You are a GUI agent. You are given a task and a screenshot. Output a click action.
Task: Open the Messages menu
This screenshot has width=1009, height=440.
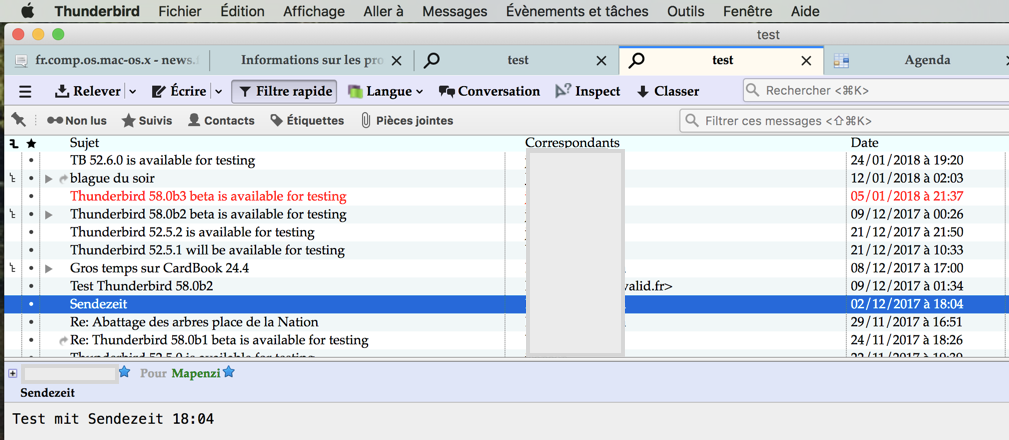click(x=454, y=11)
